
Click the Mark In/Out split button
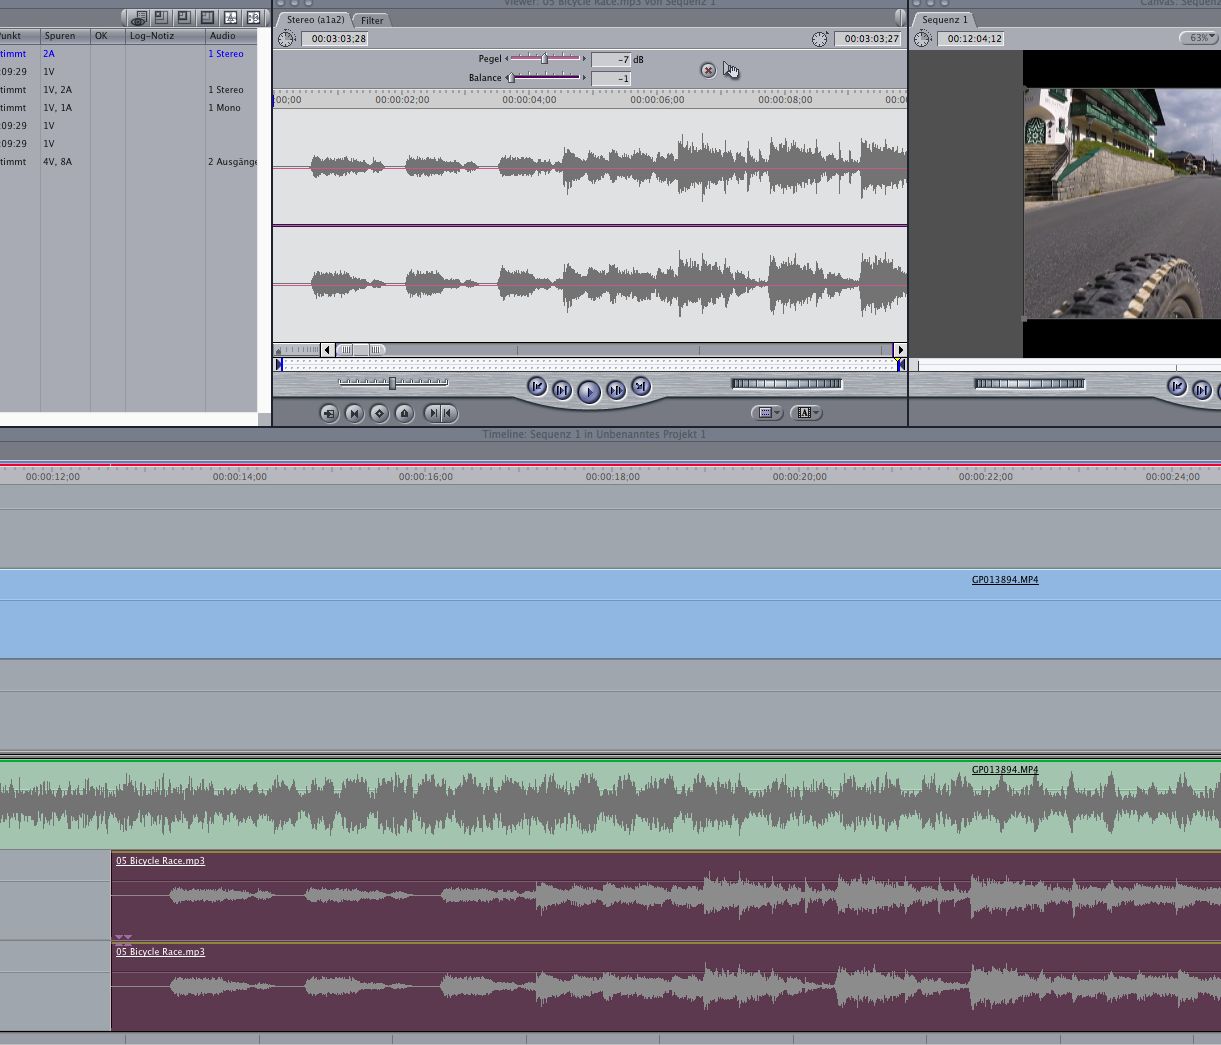pos(440,413)
